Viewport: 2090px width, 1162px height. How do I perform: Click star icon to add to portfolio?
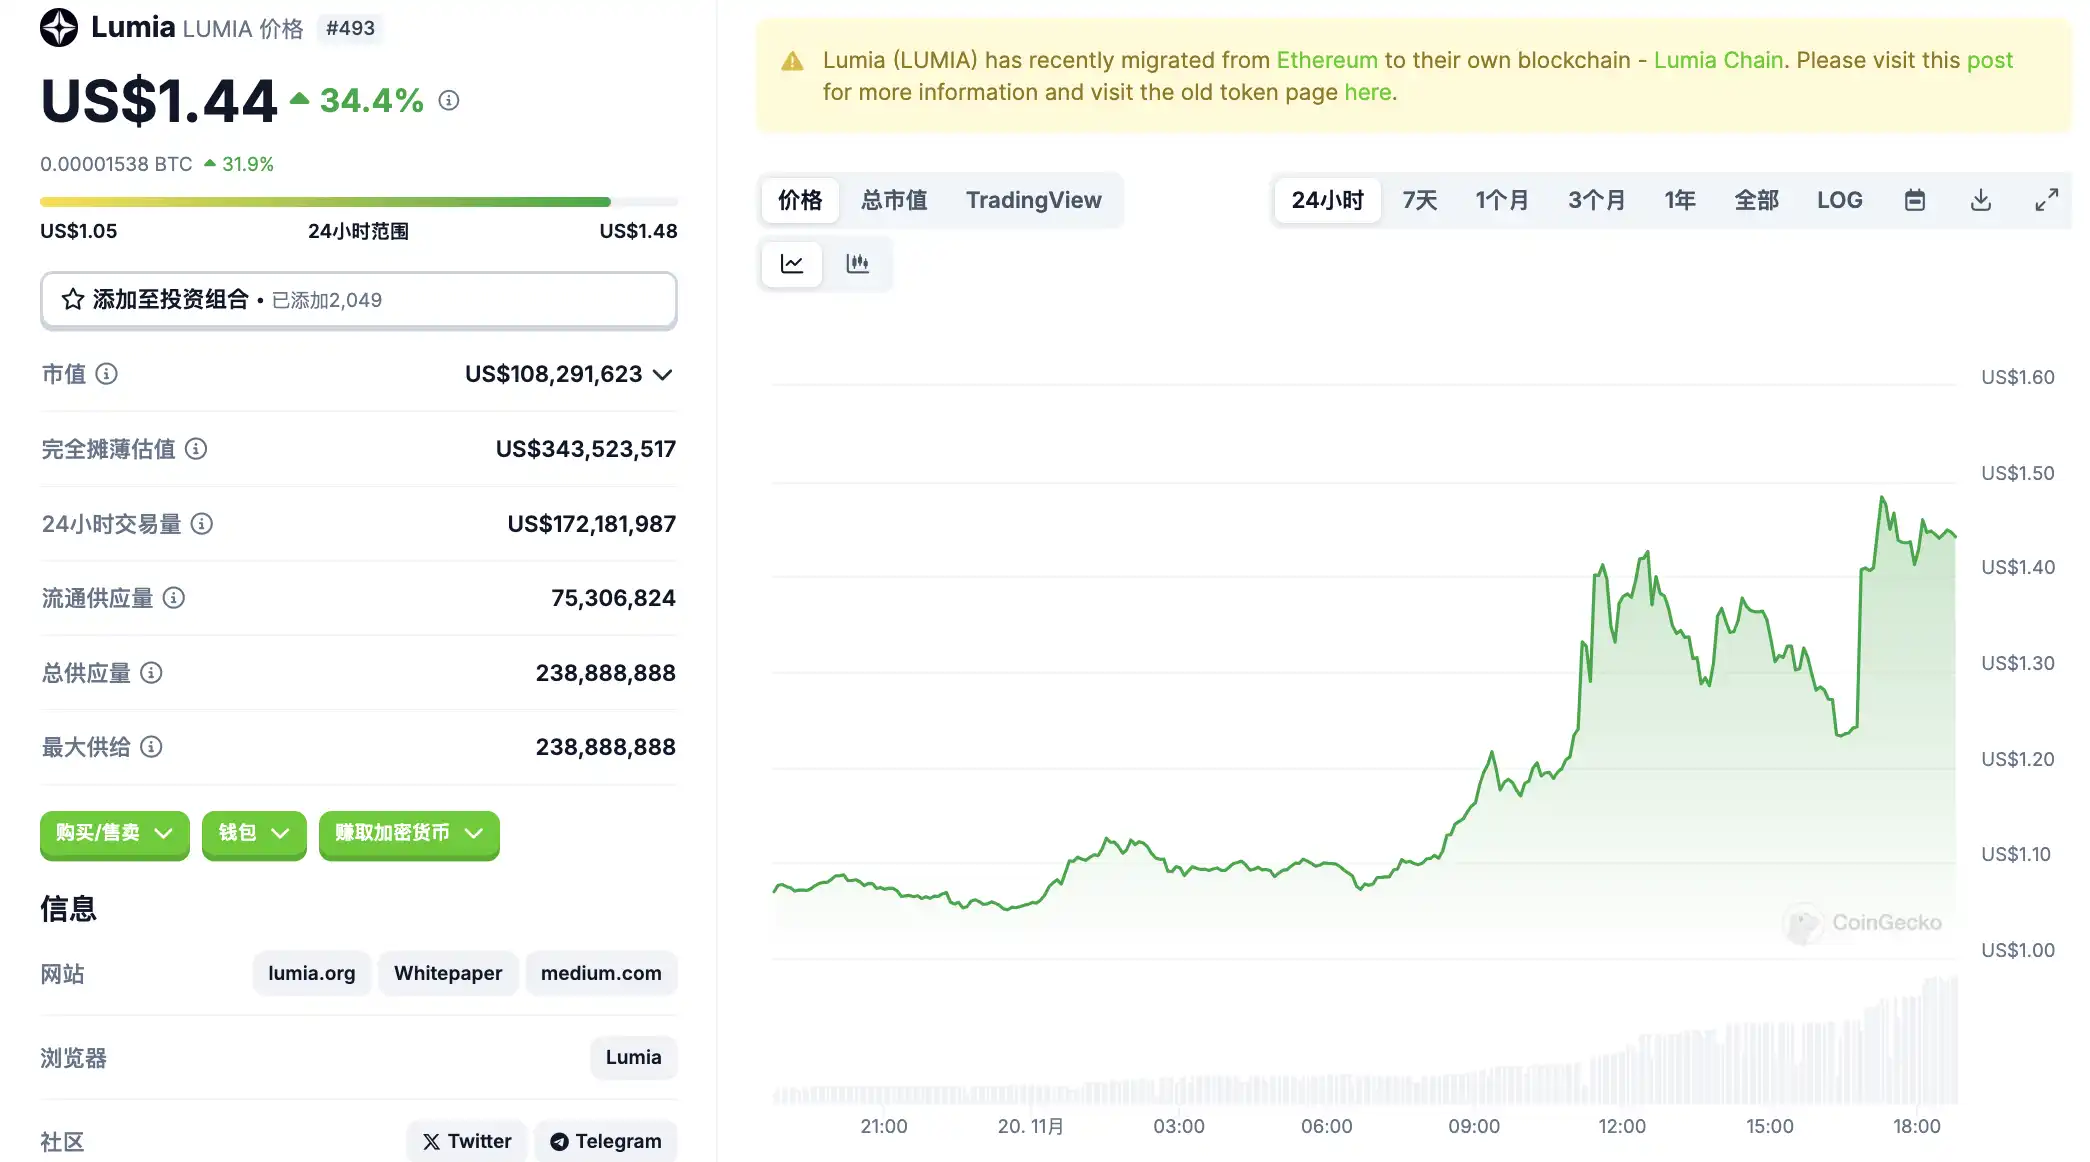click(73, 299)
